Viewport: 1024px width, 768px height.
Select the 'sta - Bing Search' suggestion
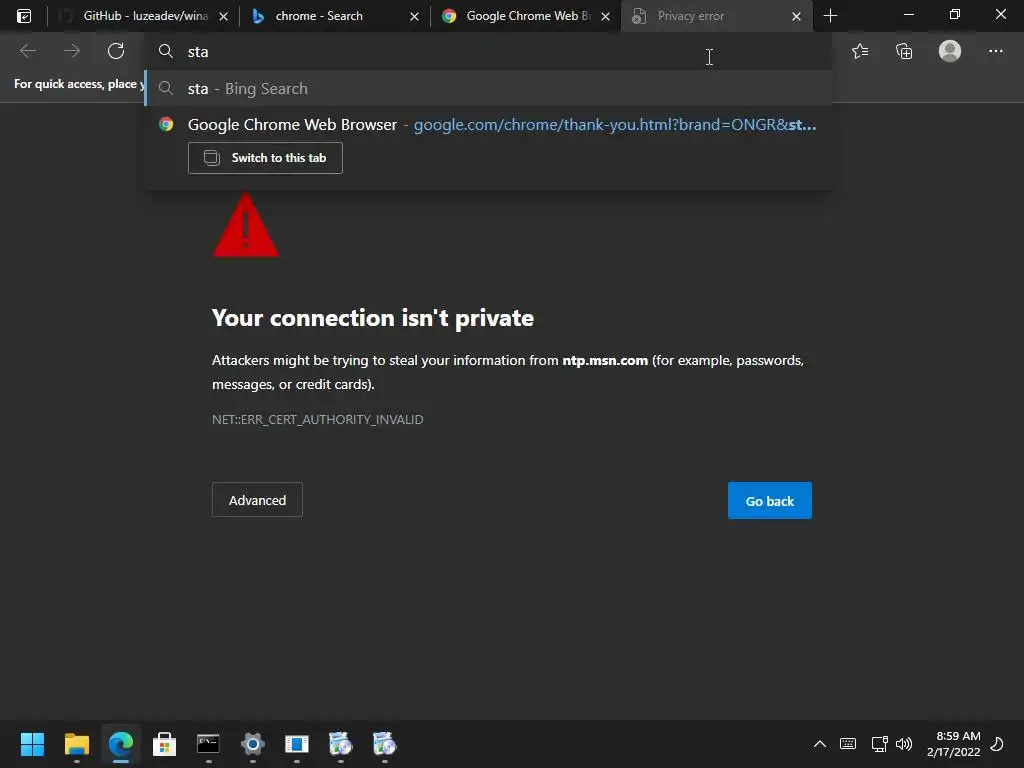488,88
